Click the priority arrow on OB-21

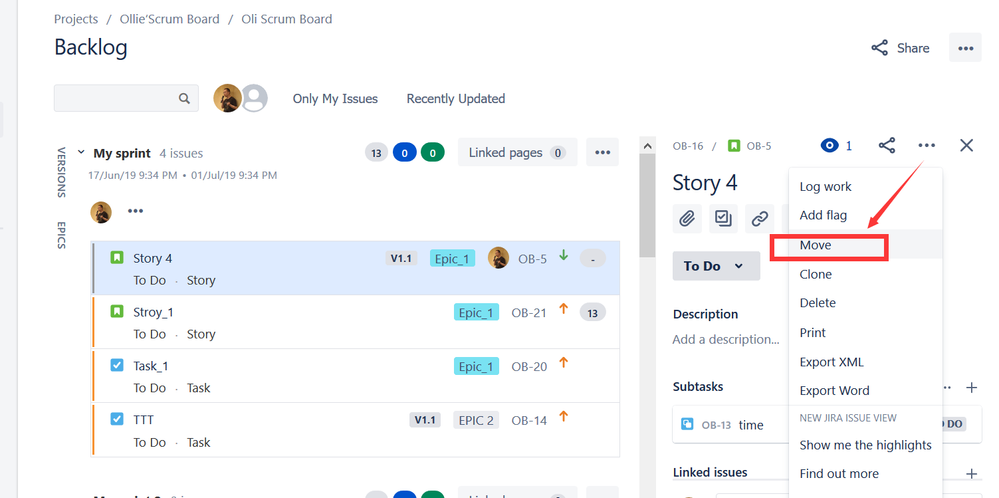pos(563,309)
